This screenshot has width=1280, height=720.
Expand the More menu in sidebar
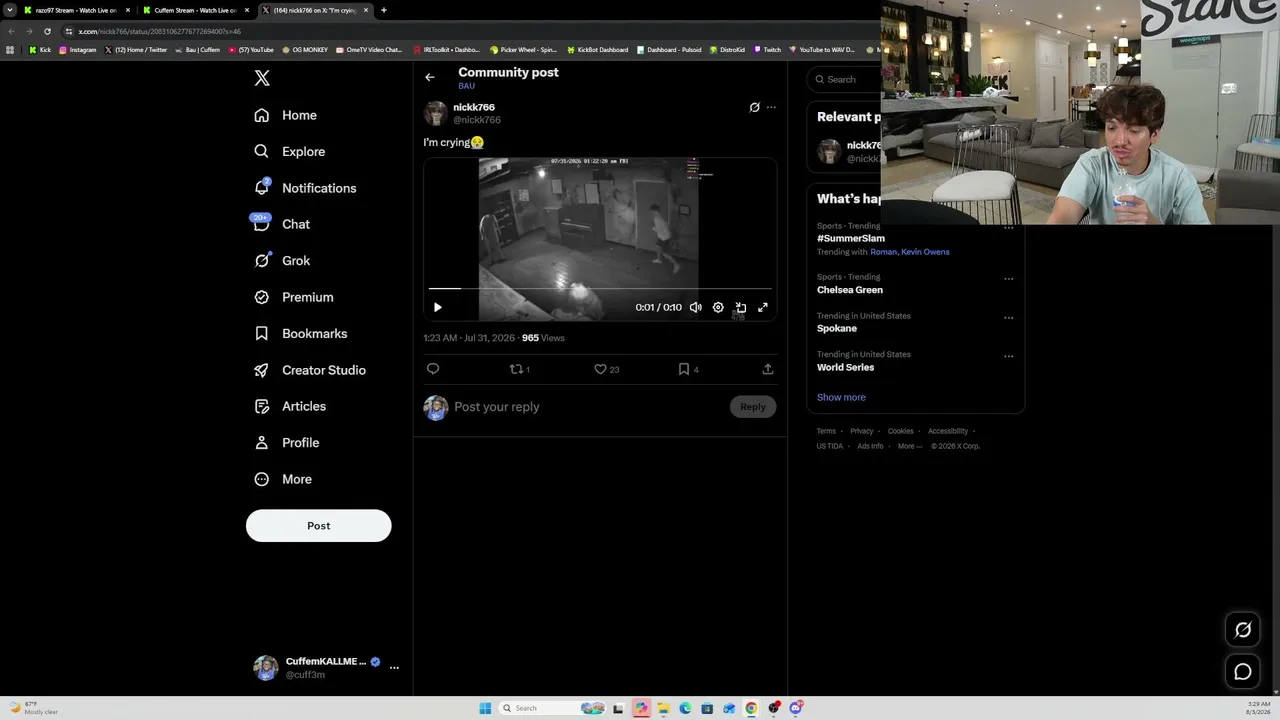(x=282, y=479)
